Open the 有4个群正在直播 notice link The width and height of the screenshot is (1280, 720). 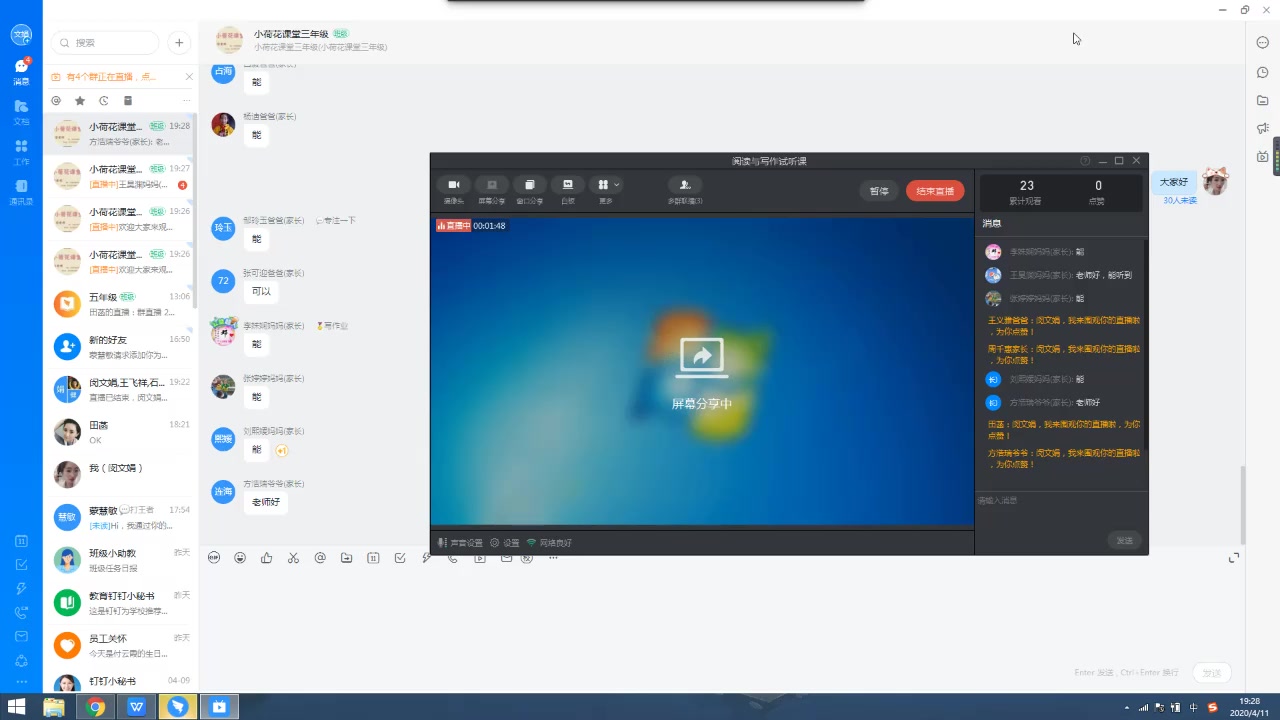[x=111, y=76]
